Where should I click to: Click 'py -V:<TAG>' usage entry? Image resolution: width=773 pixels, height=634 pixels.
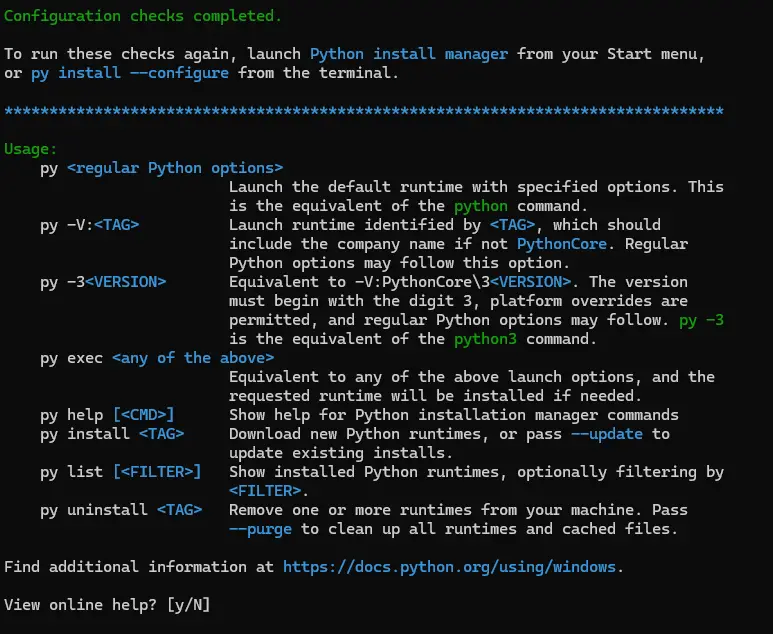[90, 225]
